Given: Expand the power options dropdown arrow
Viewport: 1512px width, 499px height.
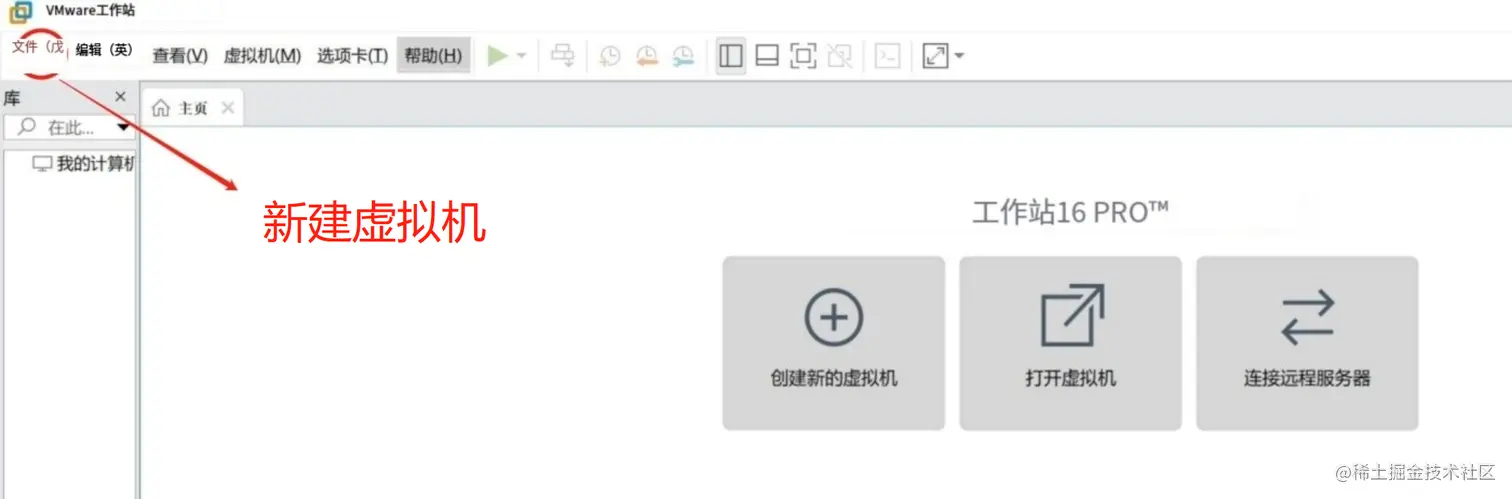Looking at the screenshot, I should 522,56.
